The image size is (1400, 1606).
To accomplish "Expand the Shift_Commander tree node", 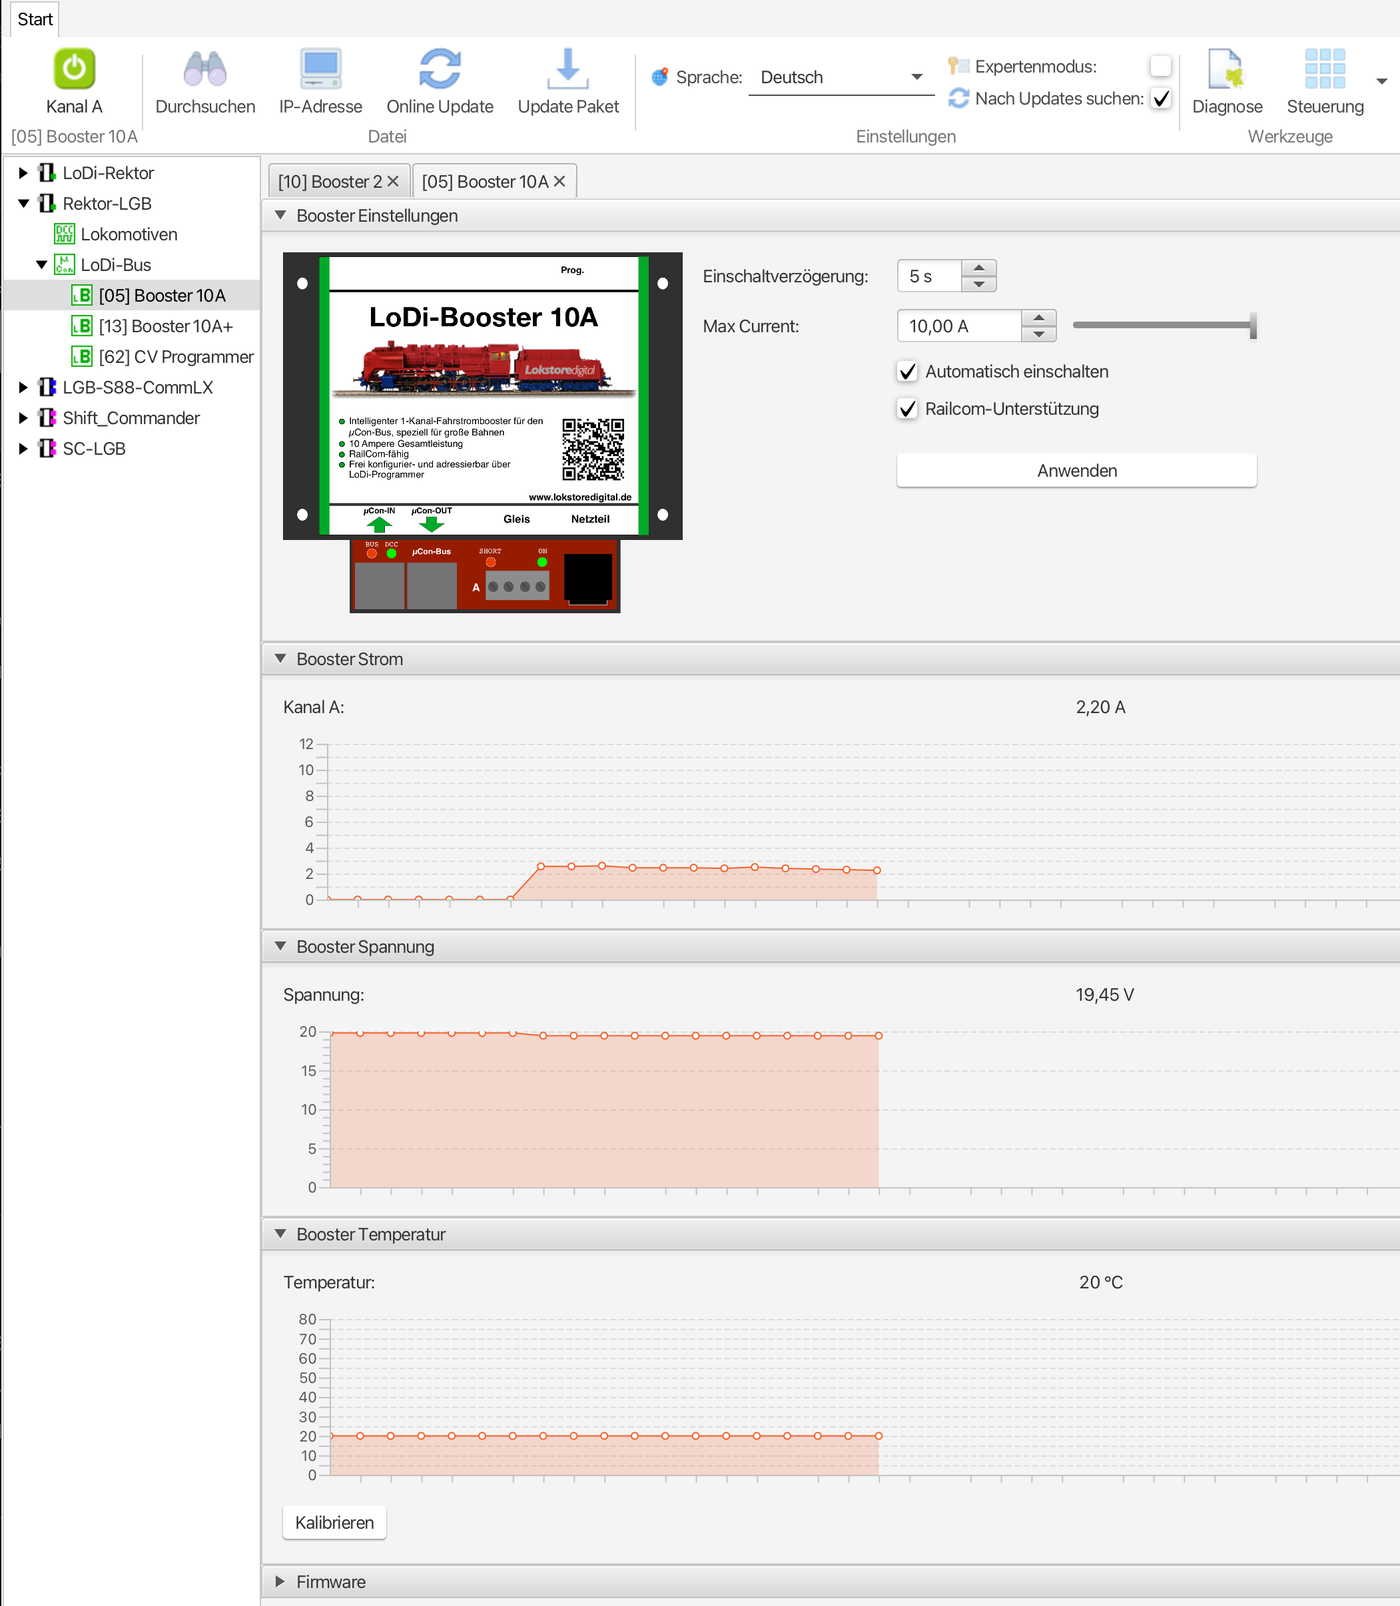I will tap(23, 418).
